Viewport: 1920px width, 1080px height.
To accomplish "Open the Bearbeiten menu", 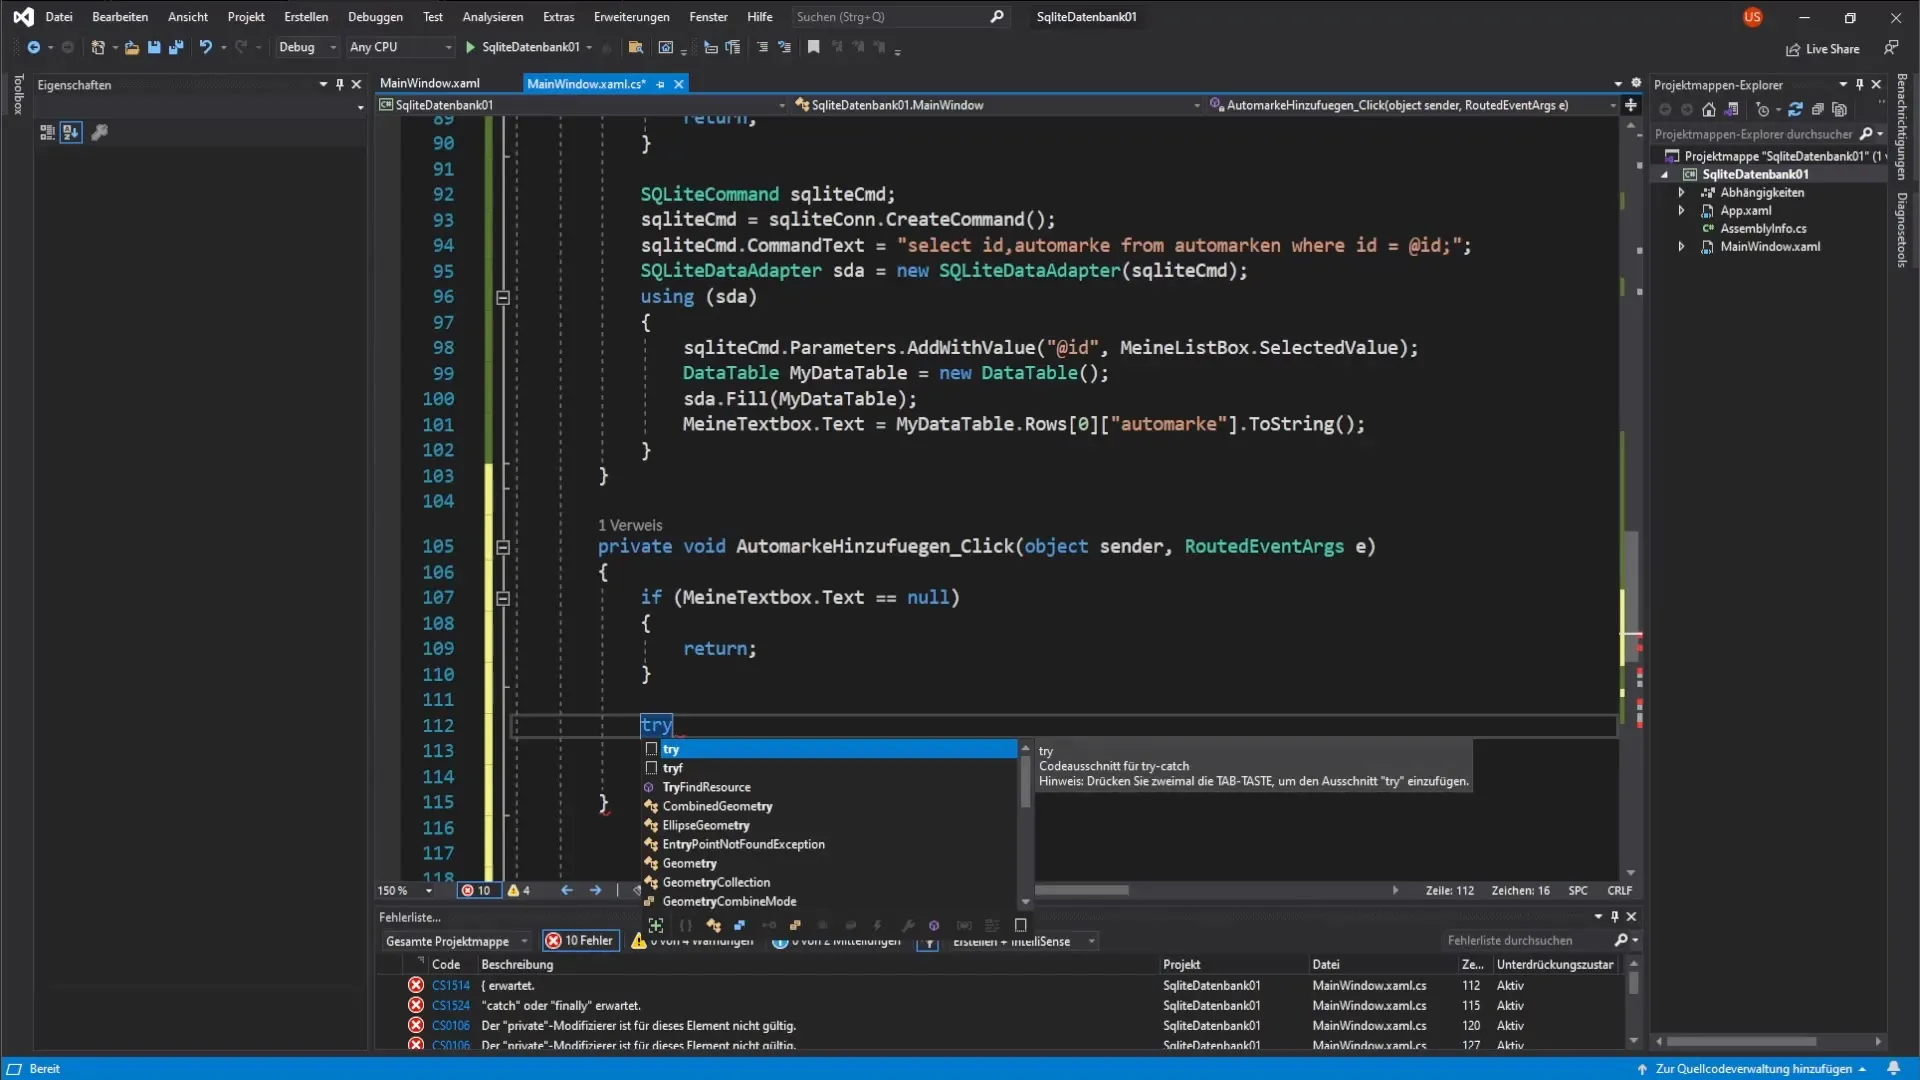I will tap(120, 17).
